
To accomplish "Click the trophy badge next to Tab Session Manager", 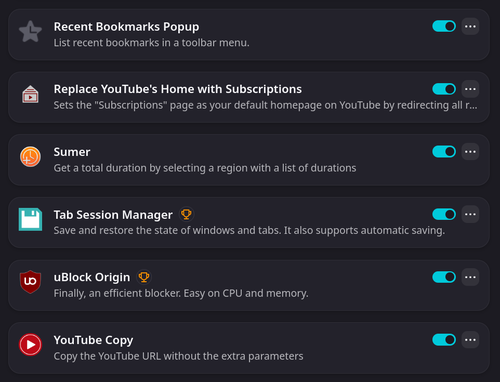I will tap(186, 214).
